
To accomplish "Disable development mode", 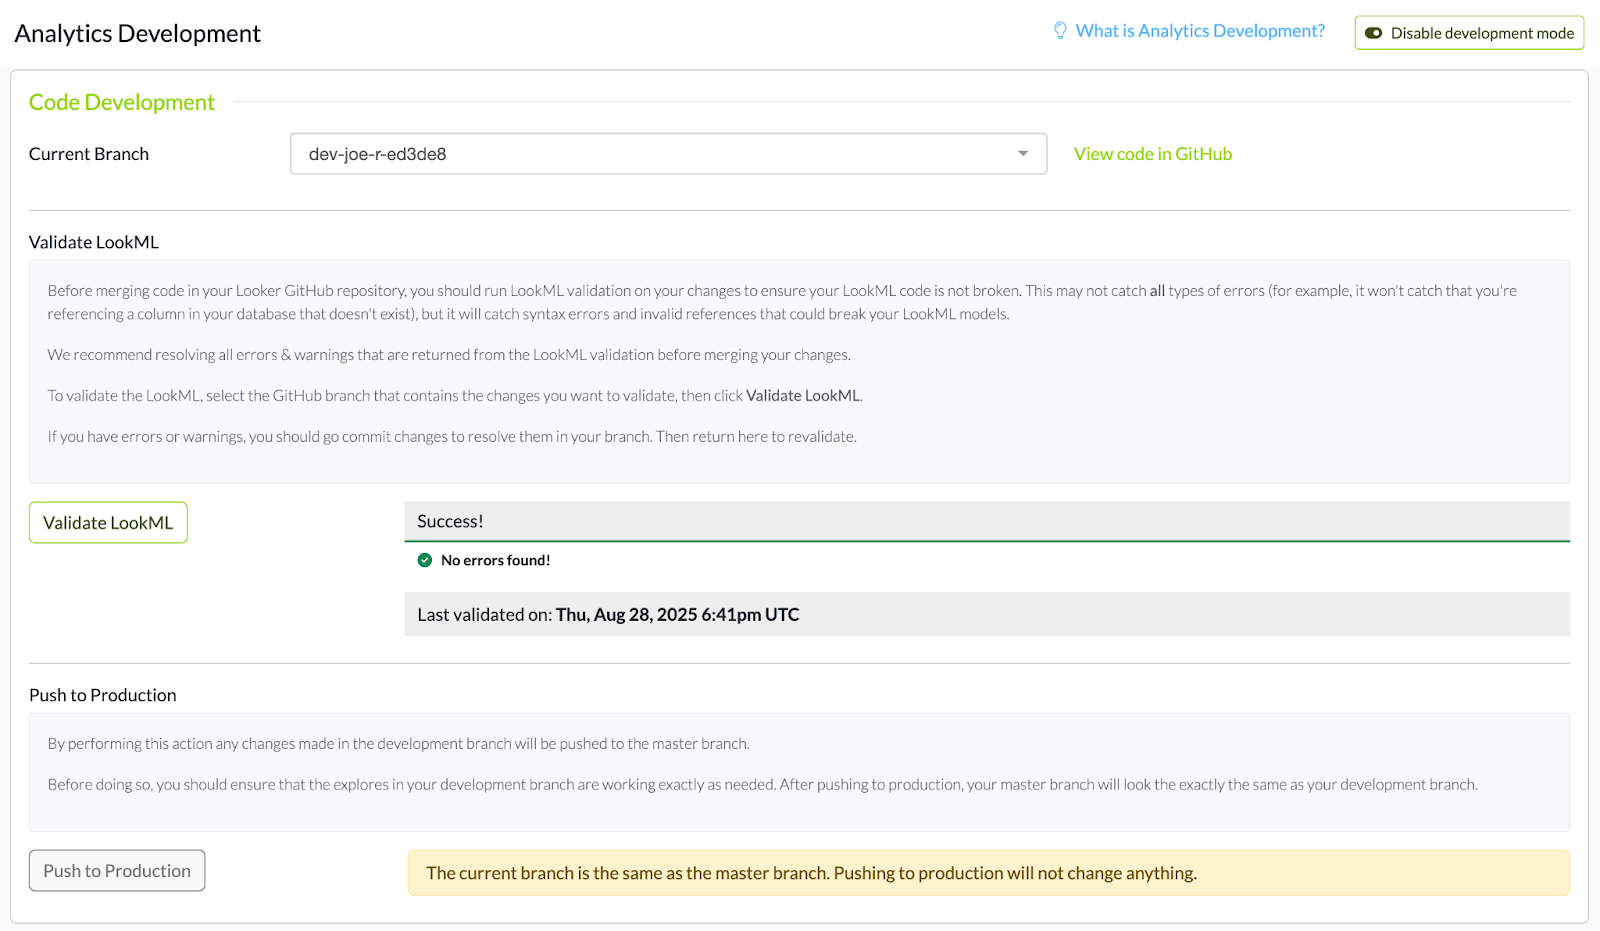I will (x=1469, y=33).
